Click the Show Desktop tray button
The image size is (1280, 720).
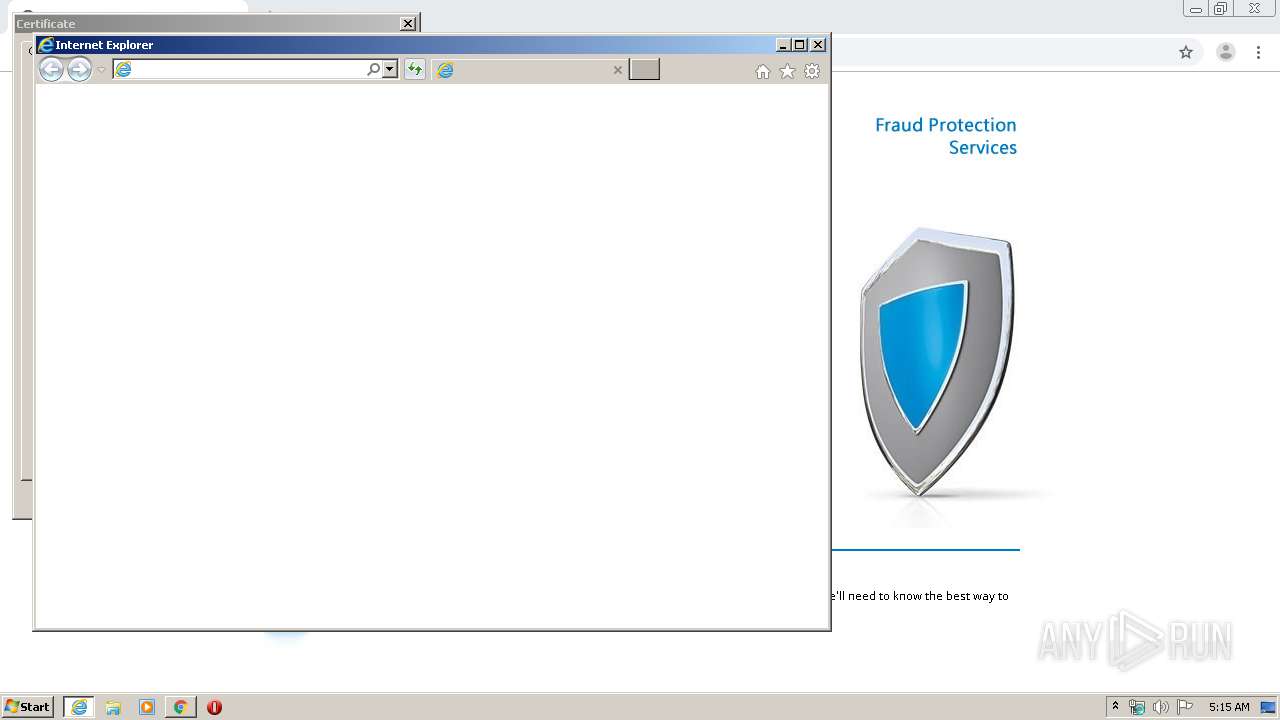click(1269, 707)
